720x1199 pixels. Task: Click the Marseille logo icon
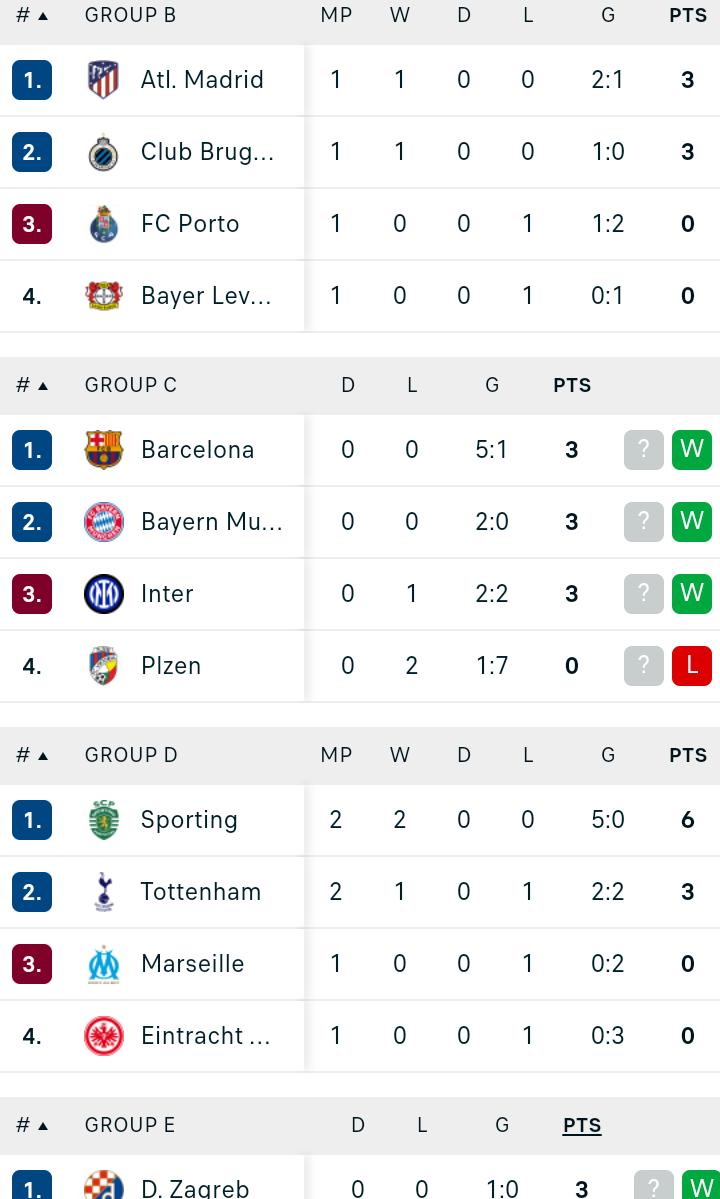click(103, 963)
